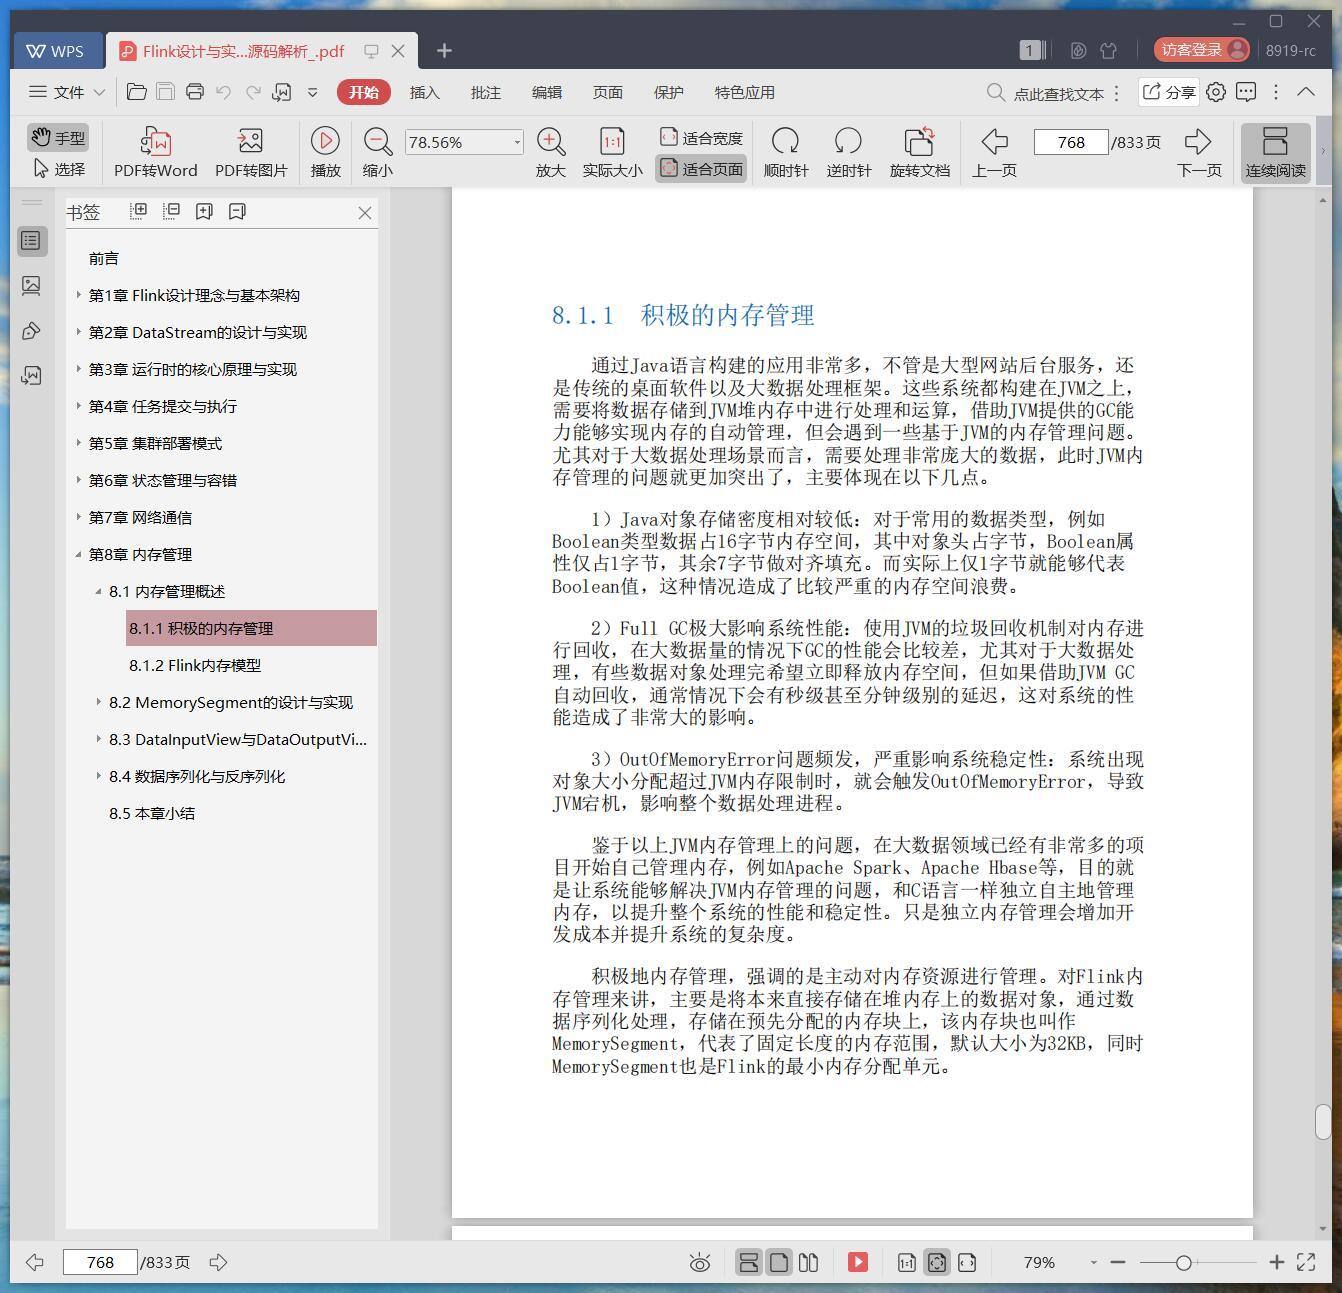Enter full screen mode

(x=1306, y=1262)
